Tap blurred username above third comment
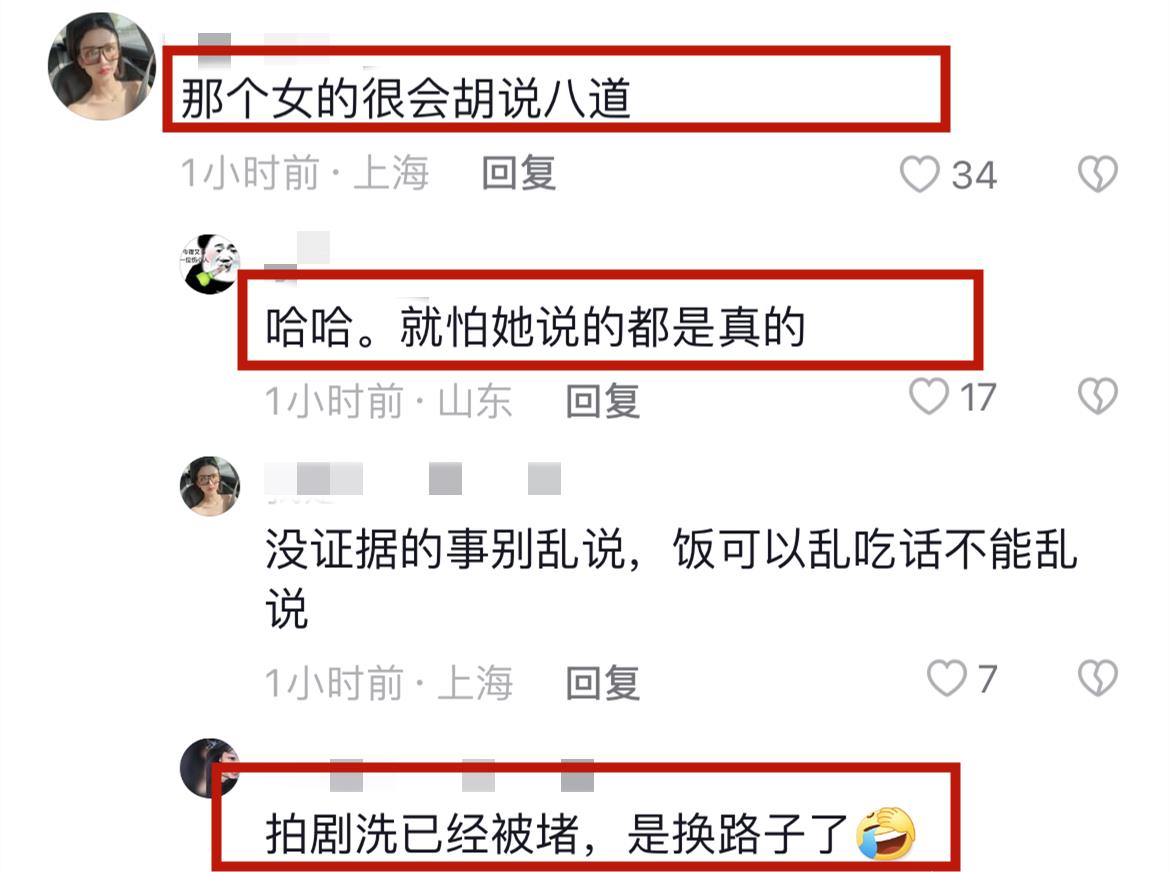1170x872 pixels. pyautogui.click(x=413, y=479)
